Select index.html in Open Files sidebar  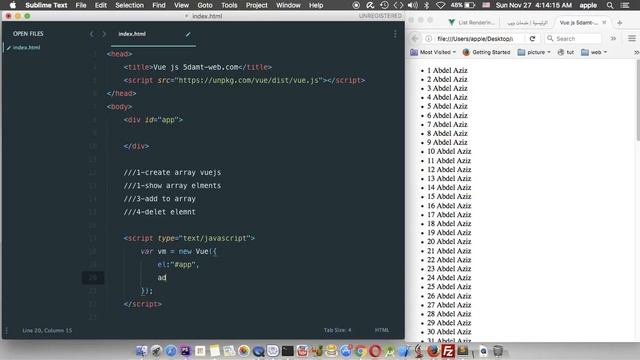[26, 47]
